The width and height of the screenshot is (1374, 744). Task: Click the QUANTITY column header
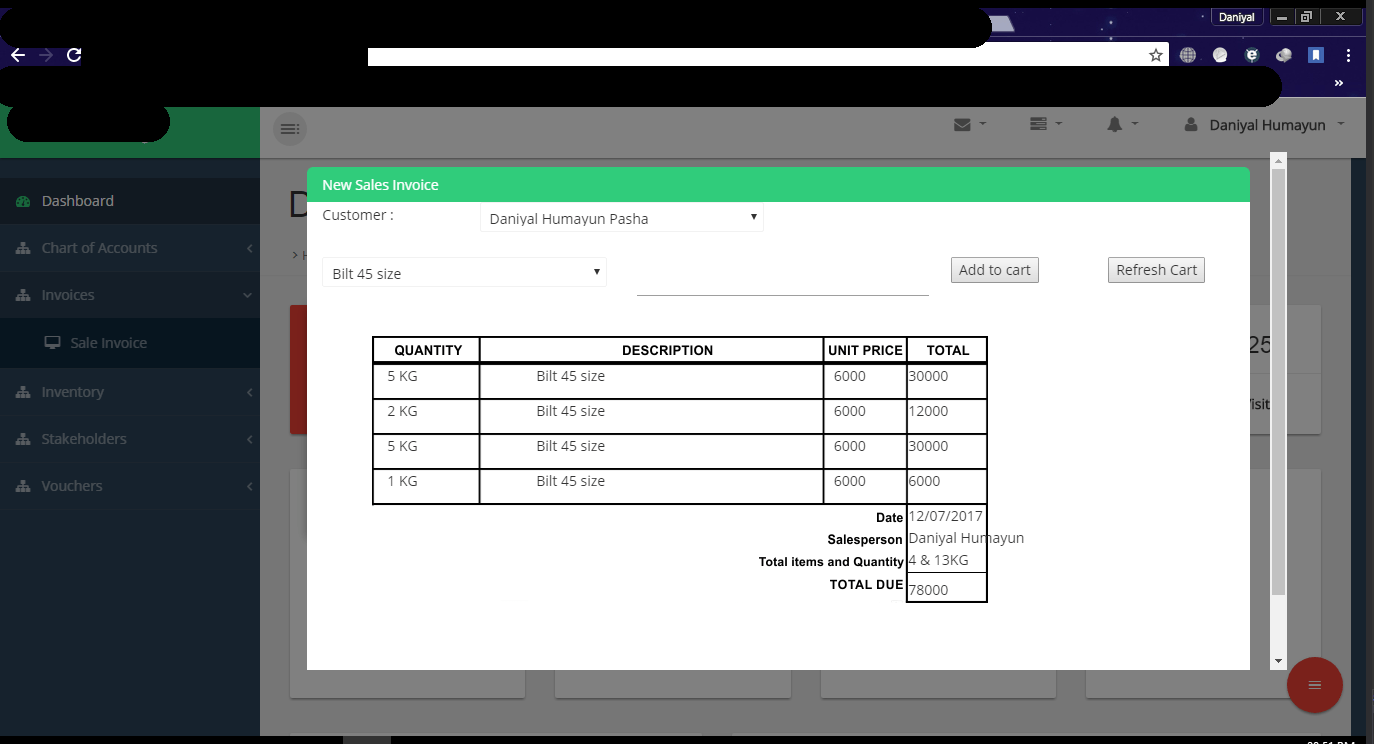tap(428, 350)
